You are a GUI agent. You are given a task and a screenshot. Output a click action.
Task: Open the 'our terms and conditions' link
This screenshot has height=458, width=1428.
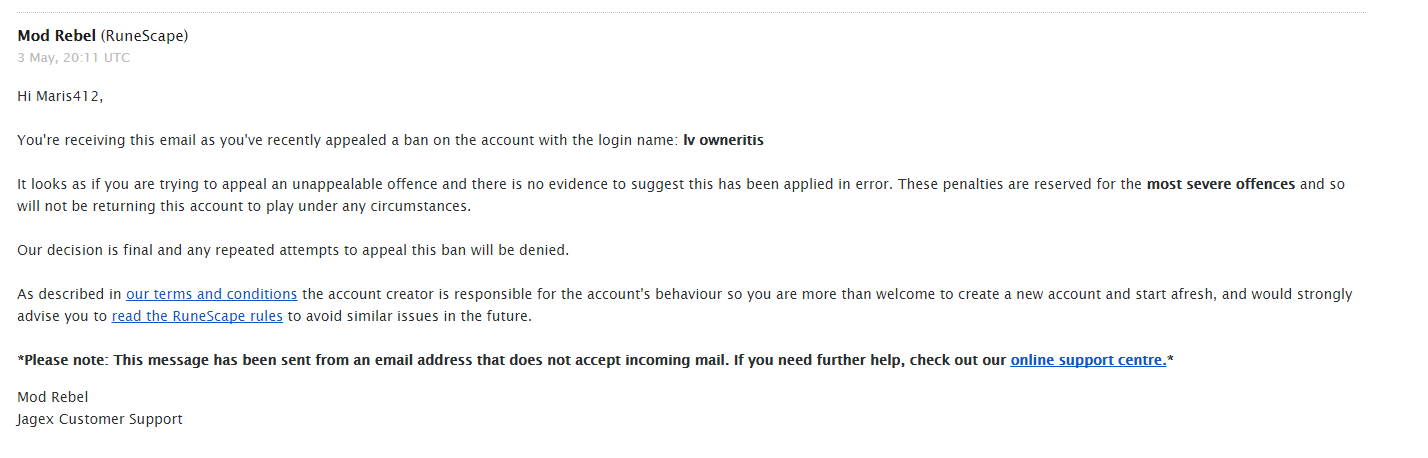tap(211, 294)
